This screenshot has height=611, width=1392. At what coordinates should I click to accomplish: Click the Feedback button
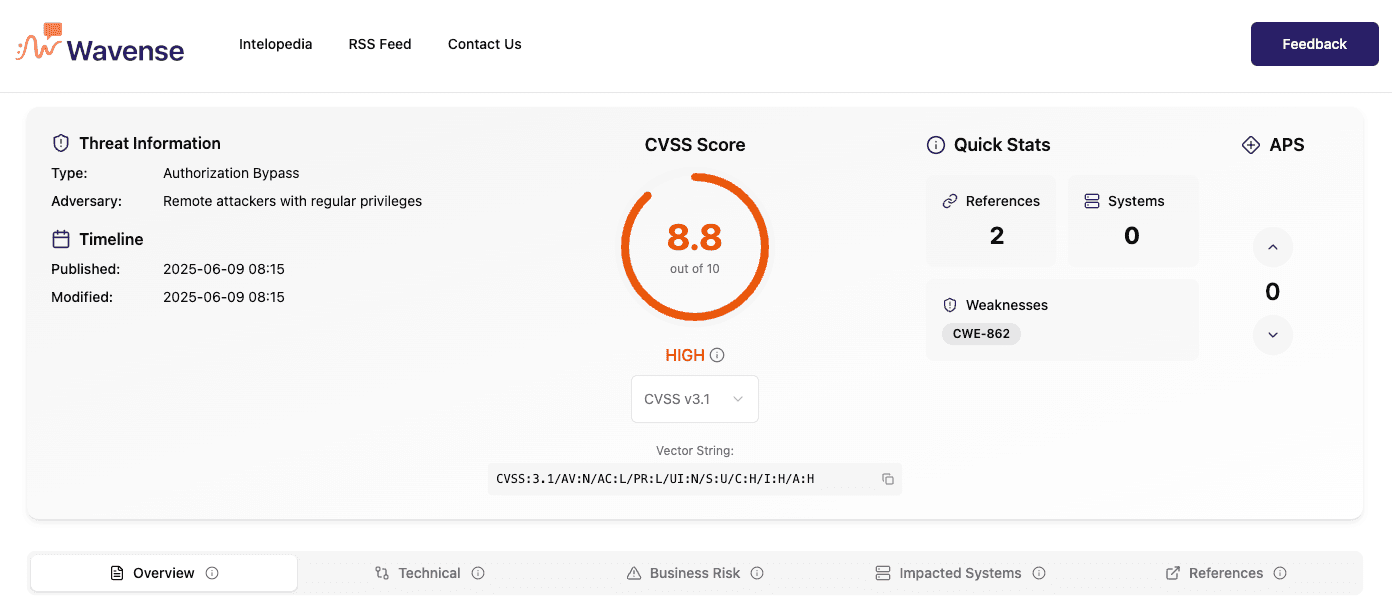click(1314, 44)
